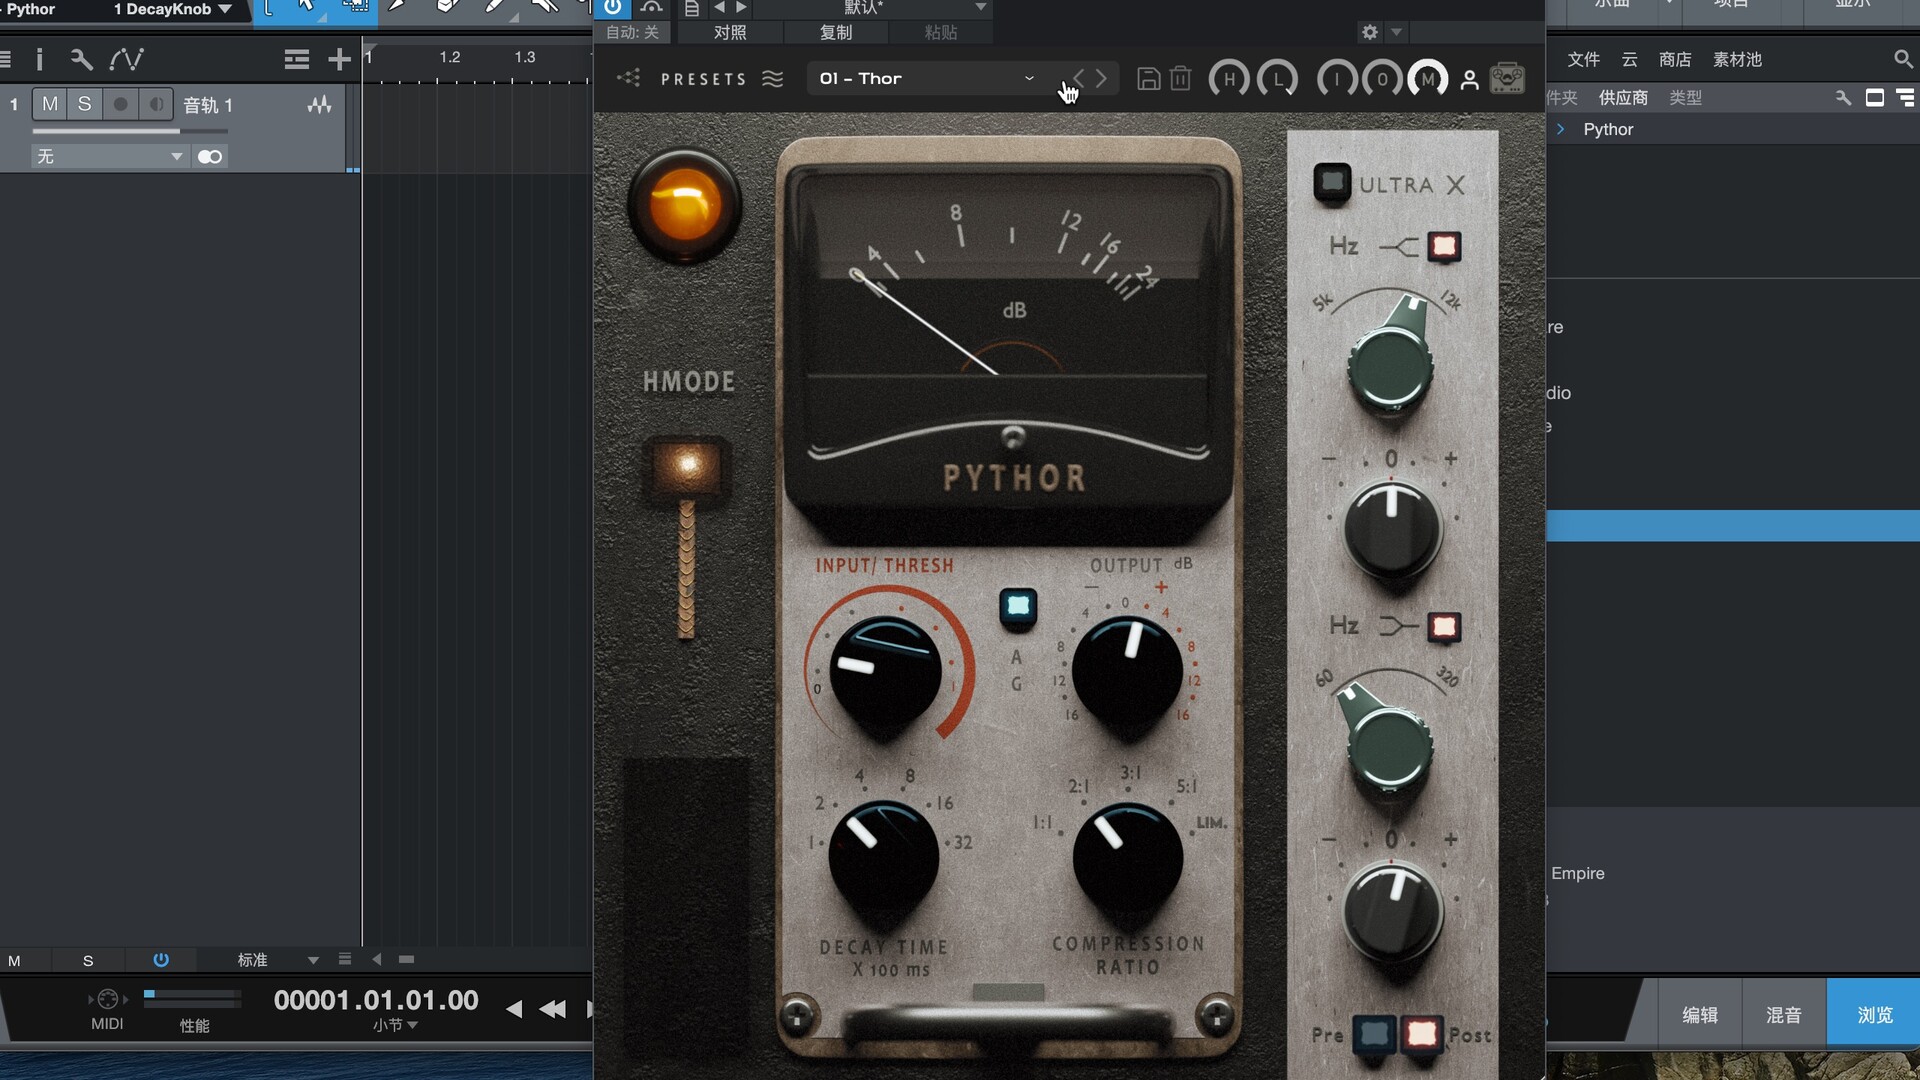This screenshot has width=1920, height=1080.
Task: Open track inspector info icon
Action: click(x=39, y=59)
